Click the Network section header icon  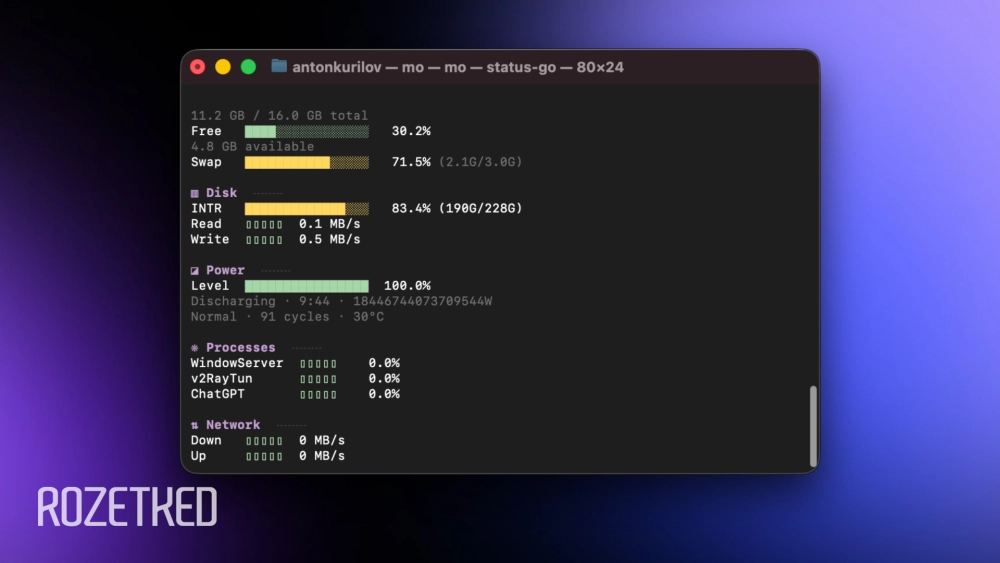point(195,425)
